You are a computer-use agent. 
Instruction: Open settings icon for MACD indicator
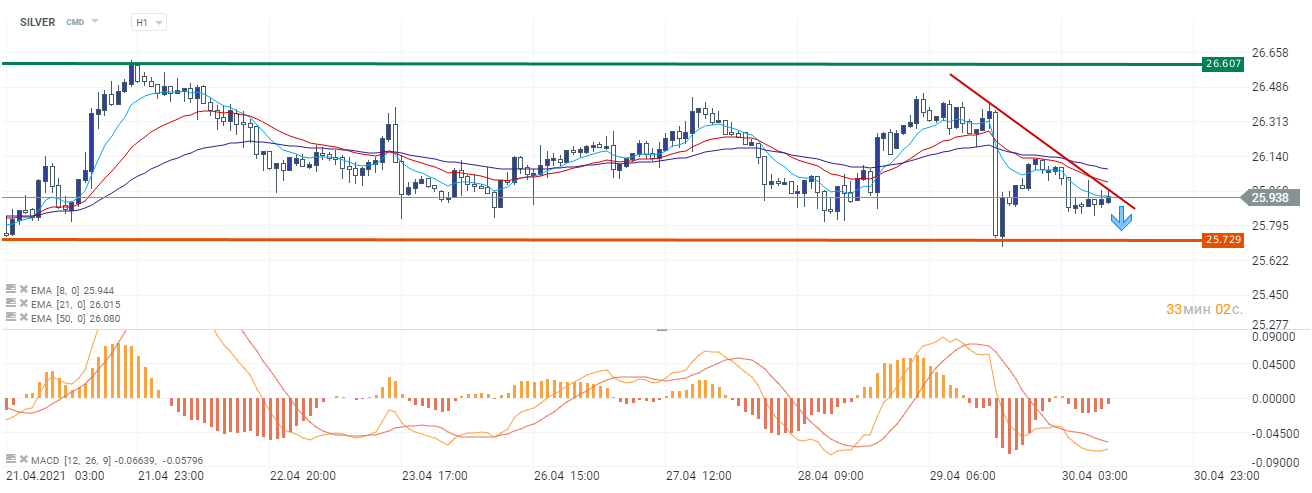pyautogui.click(x=10, y=458)
